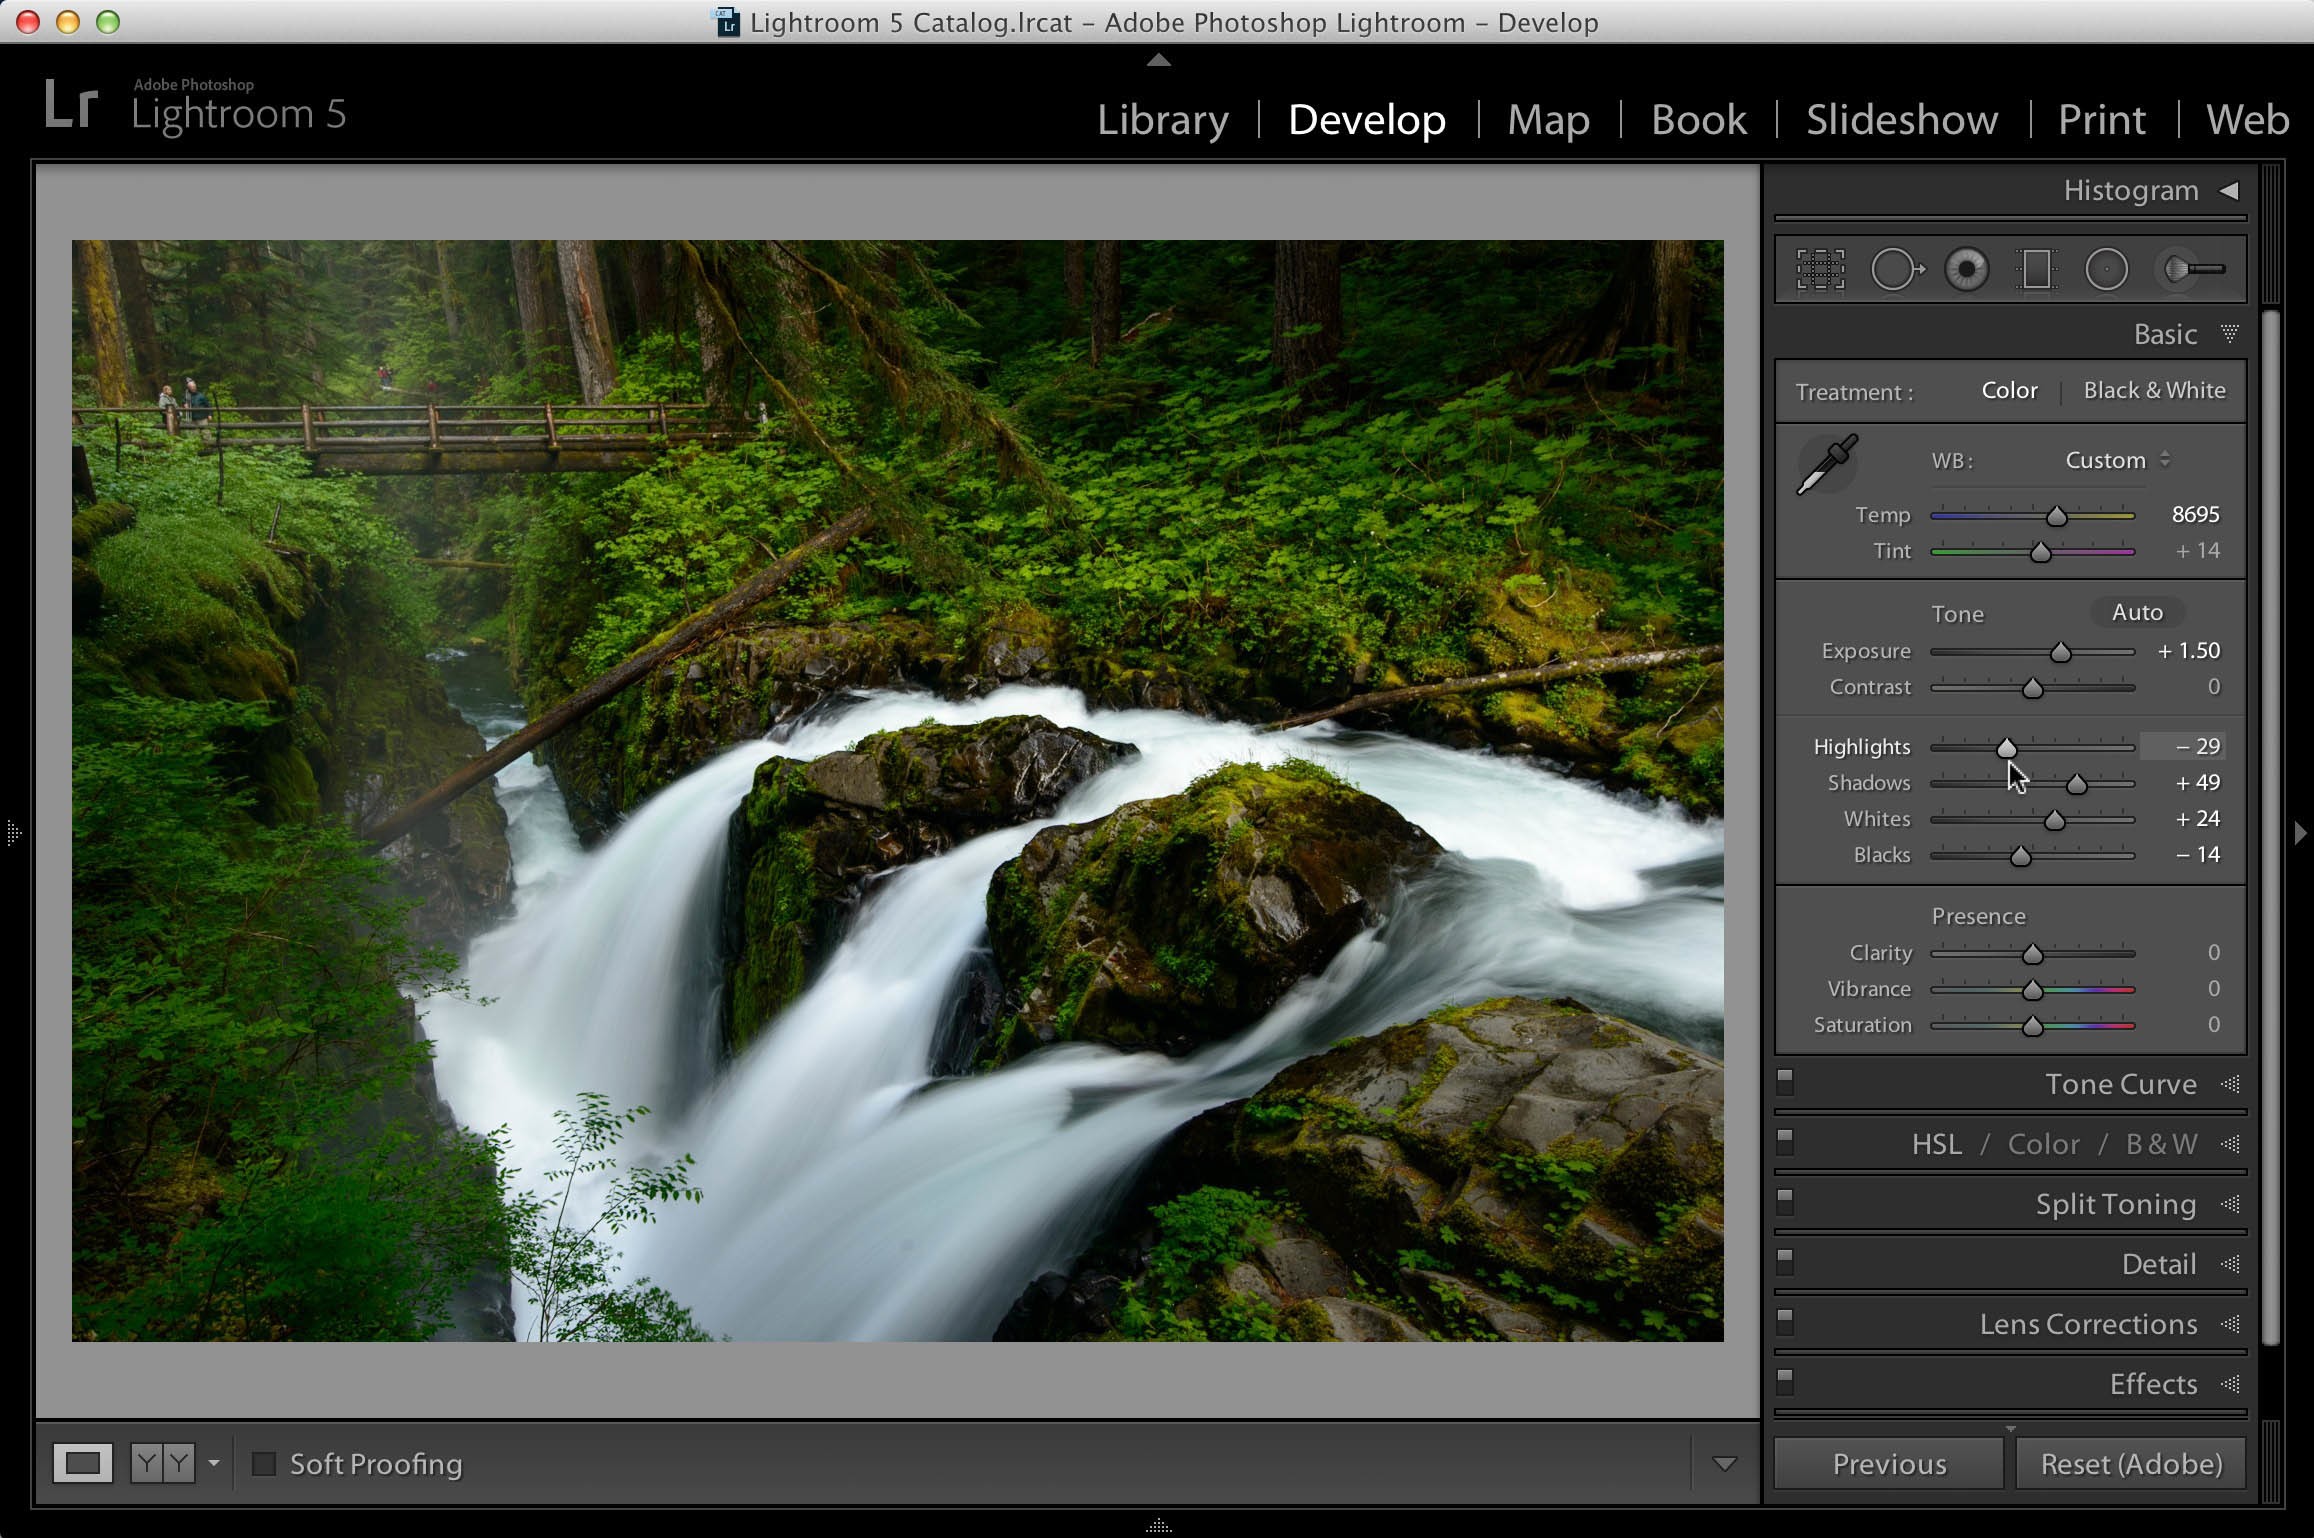Screen dimensions: 2314x1538
Task: Click the Vibrance slider handle
Action: coord(2032,990)
